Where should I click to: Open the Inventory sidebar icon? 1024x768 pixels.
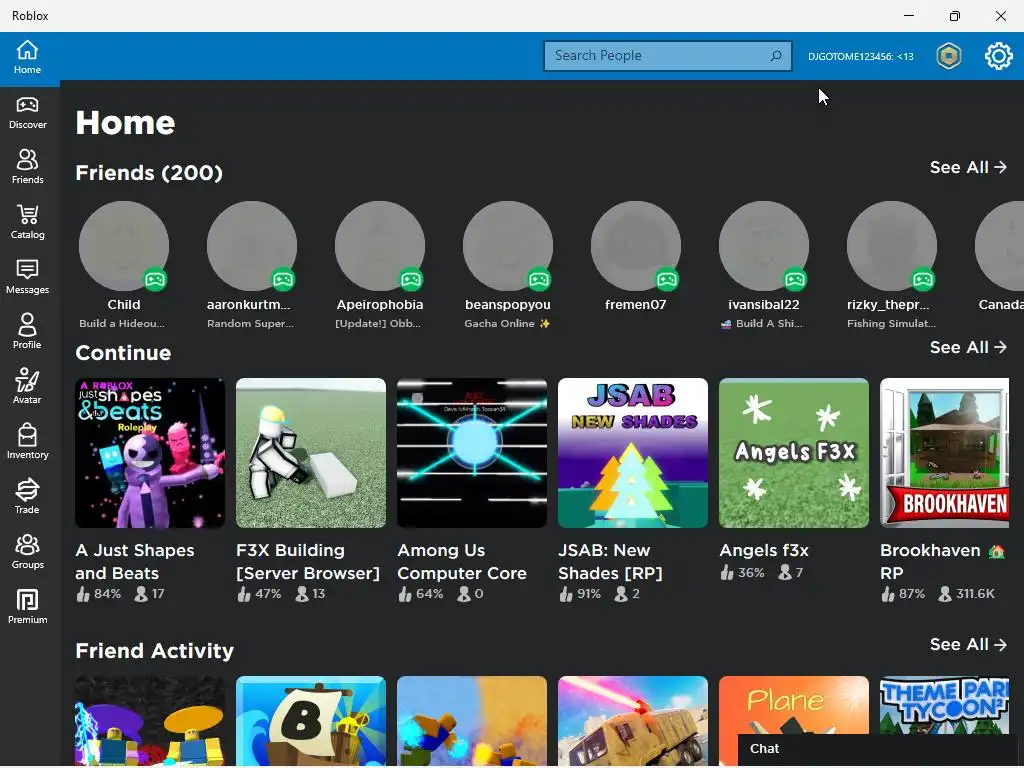27,441
